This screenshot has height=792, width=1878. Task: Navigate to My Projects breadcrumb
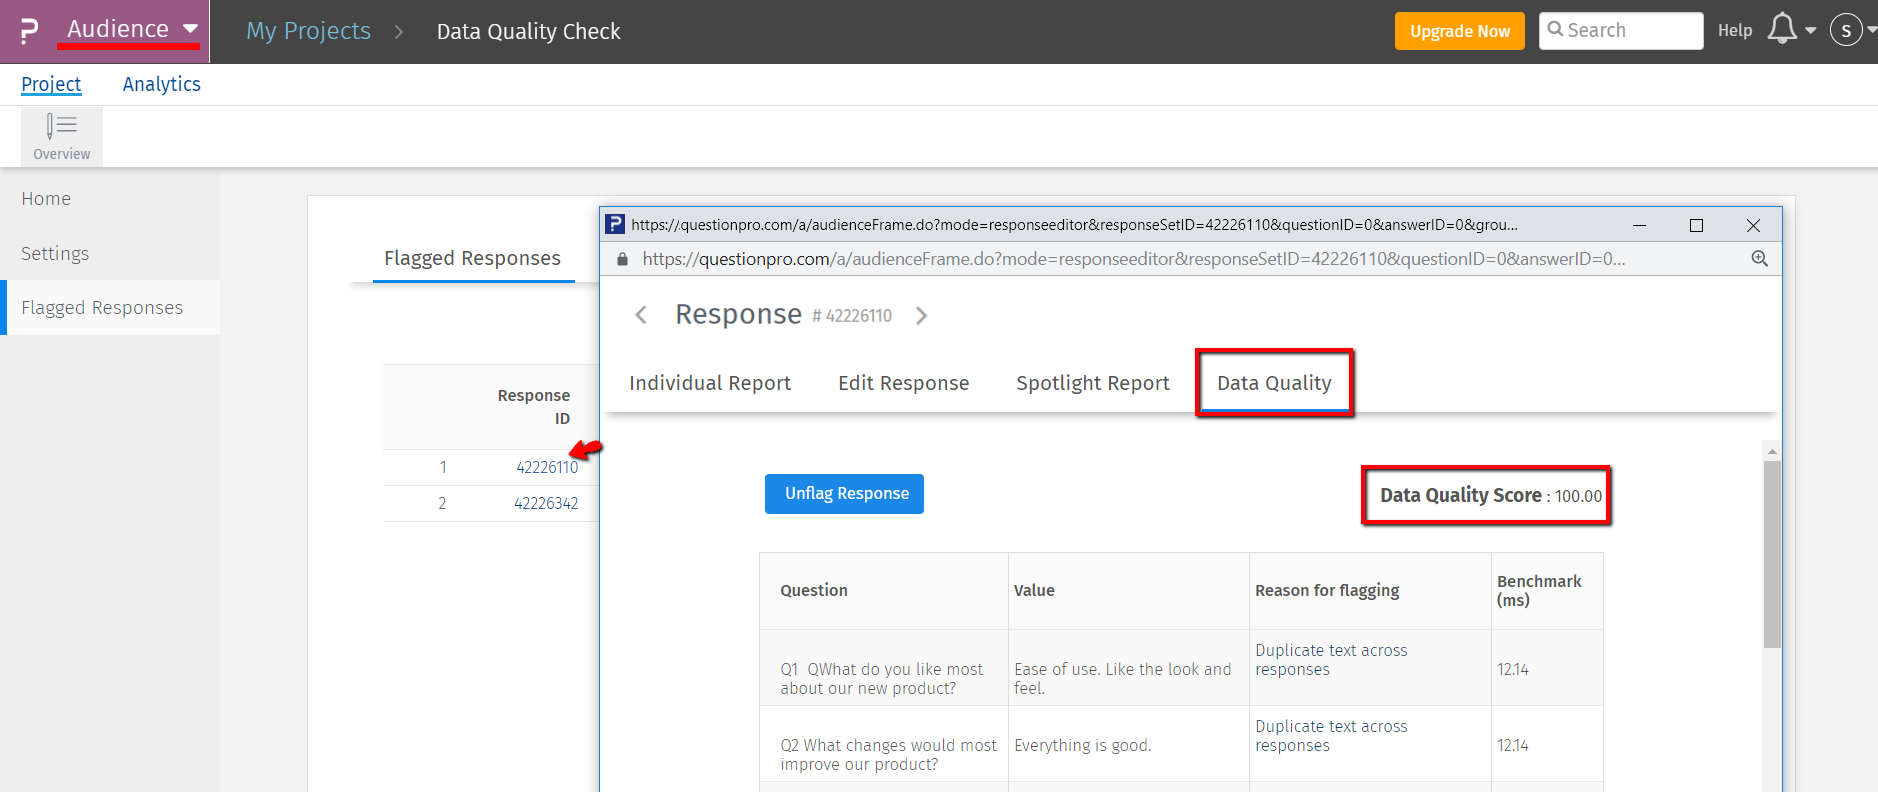308,31
